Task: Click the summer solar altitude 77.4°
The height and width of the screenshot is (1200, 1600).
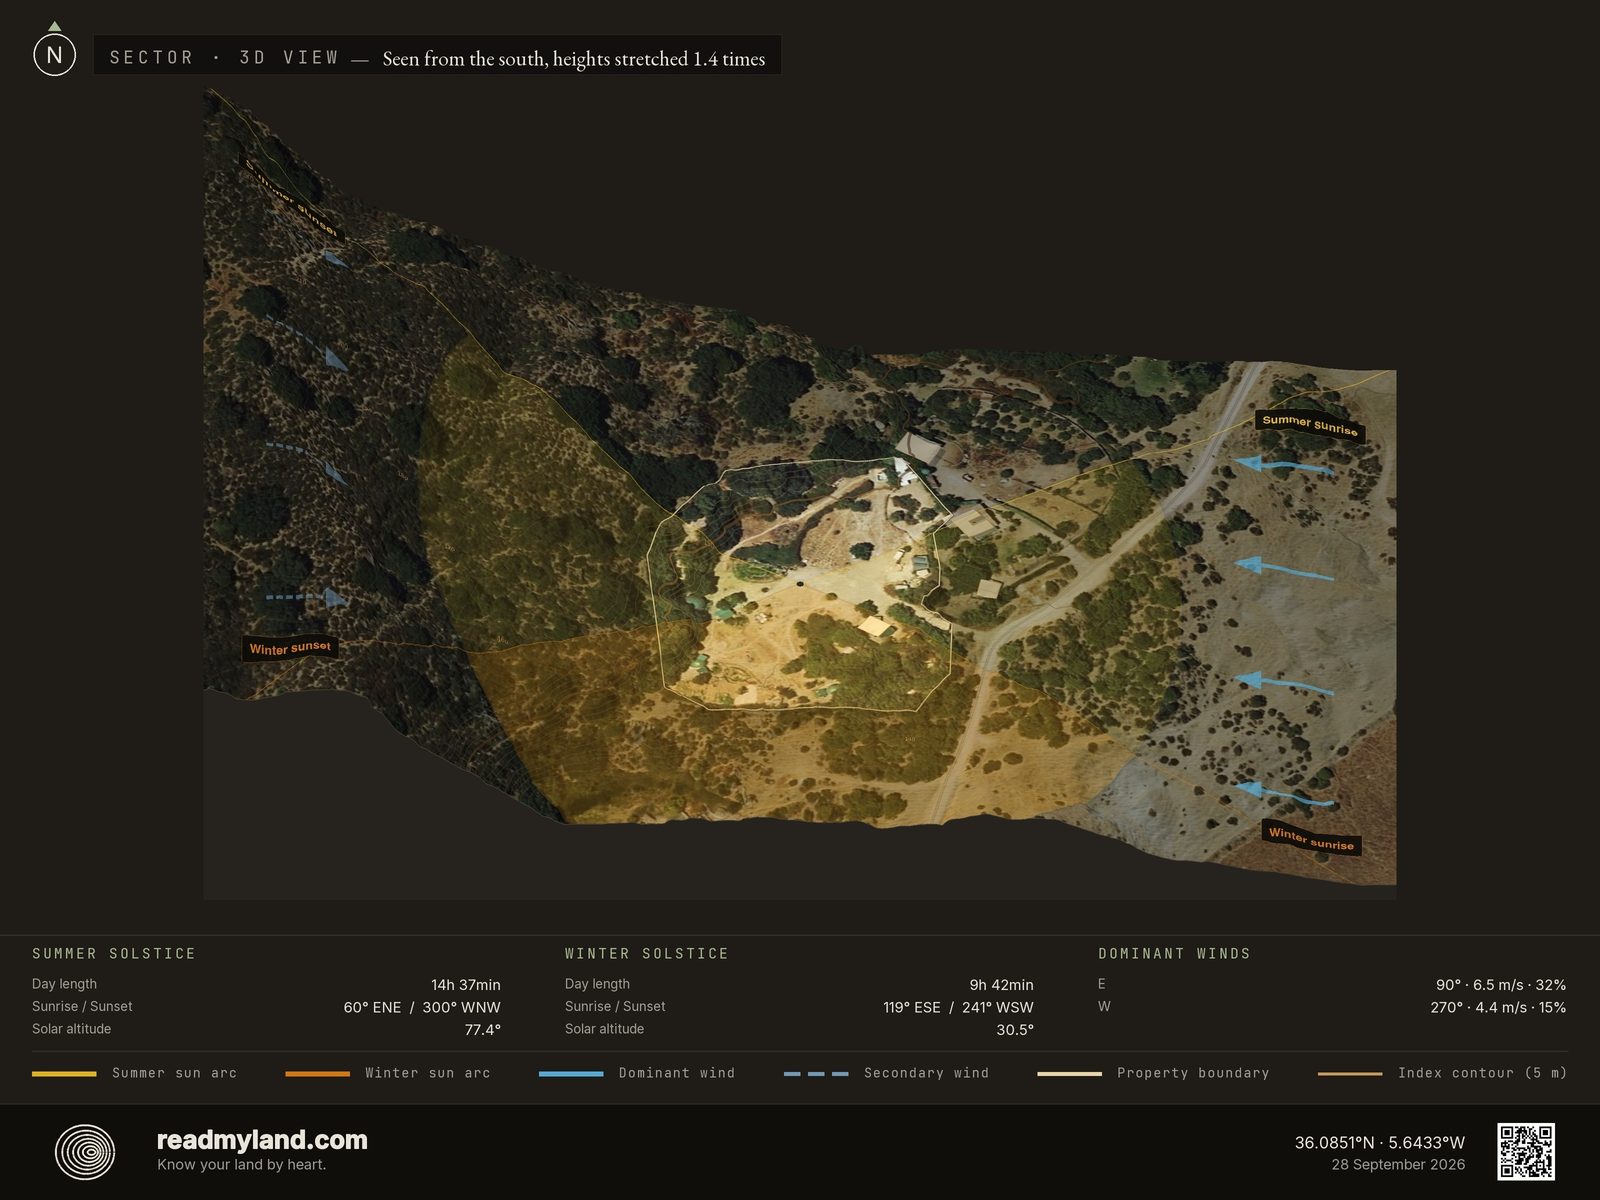Action: (482, 1030)
